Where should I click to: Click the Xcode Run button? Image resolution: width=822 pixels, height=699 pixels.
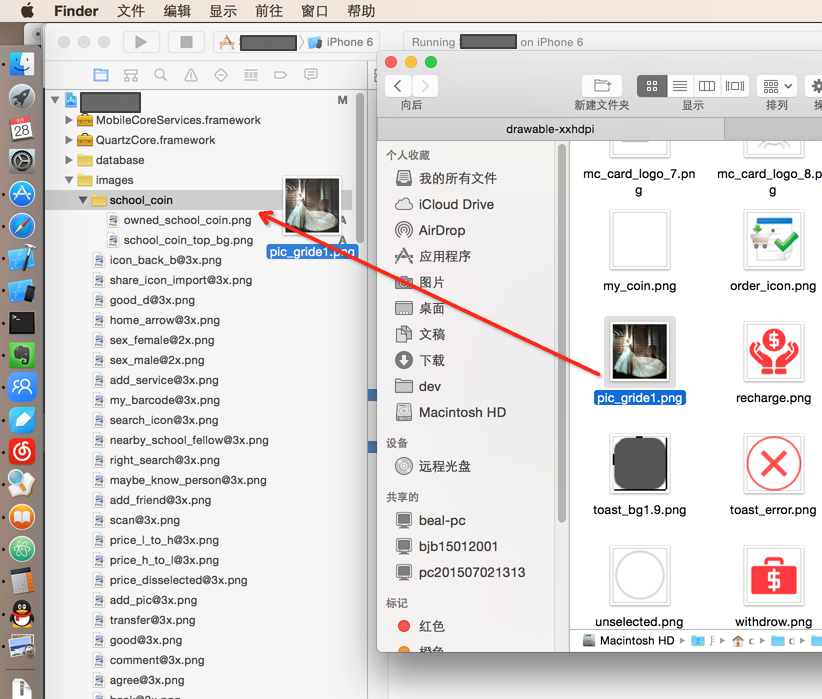(141, 42)
